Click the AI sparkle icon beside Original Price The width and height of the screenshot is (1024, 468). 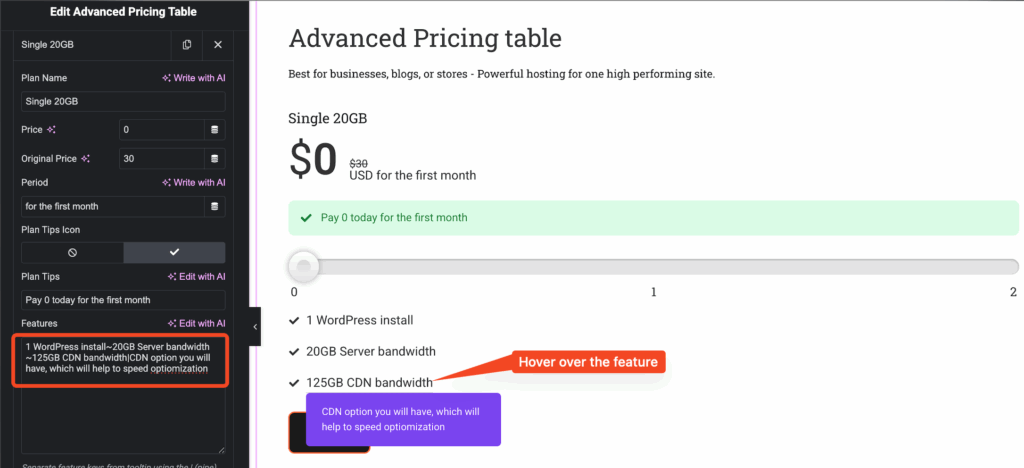(86, 158)
